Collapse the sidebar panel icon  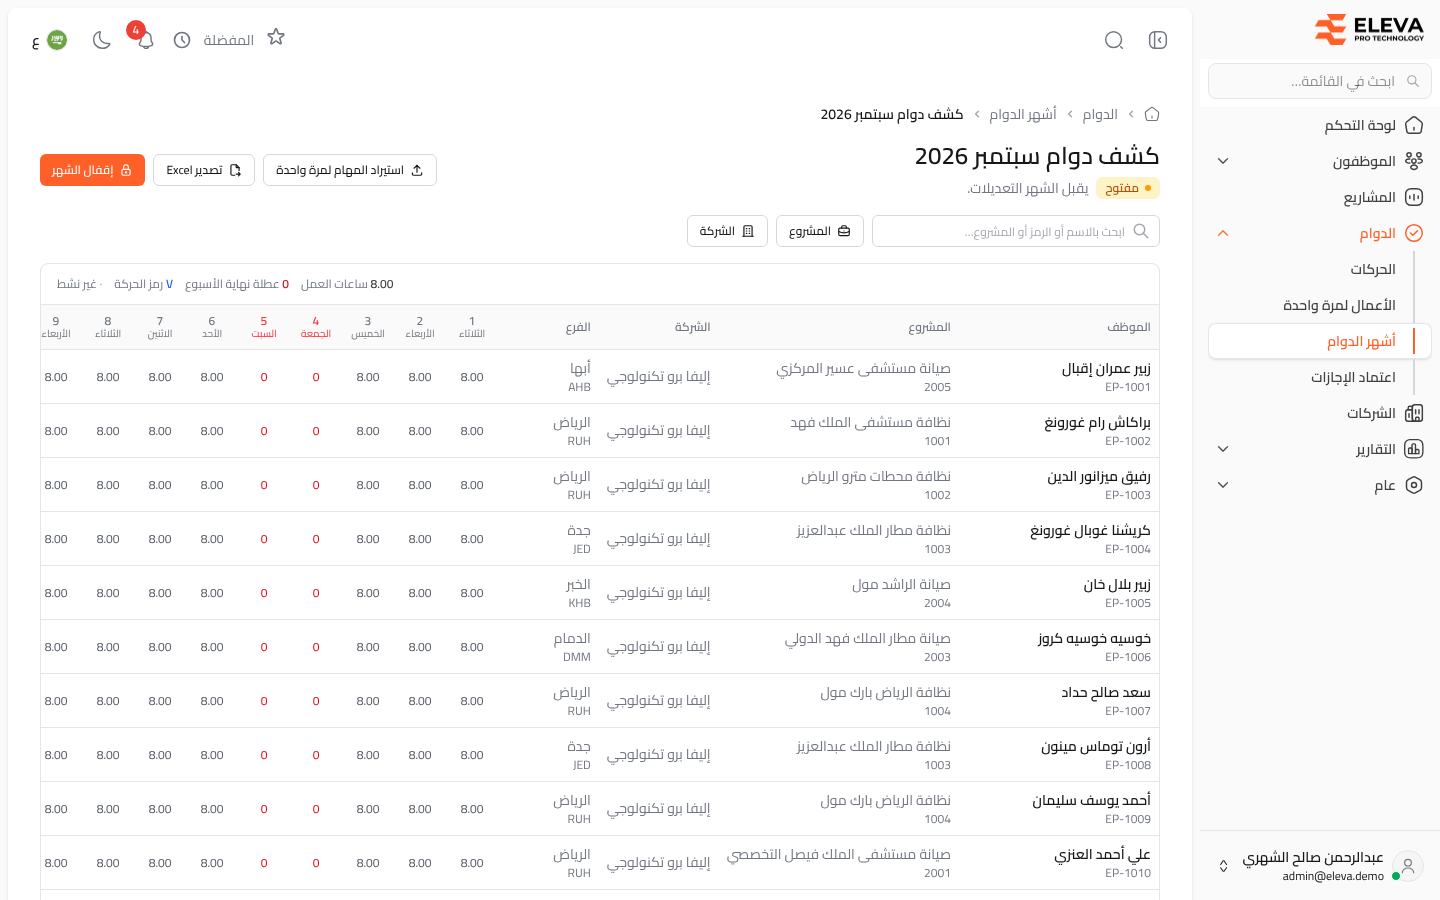coord(1158,40)
